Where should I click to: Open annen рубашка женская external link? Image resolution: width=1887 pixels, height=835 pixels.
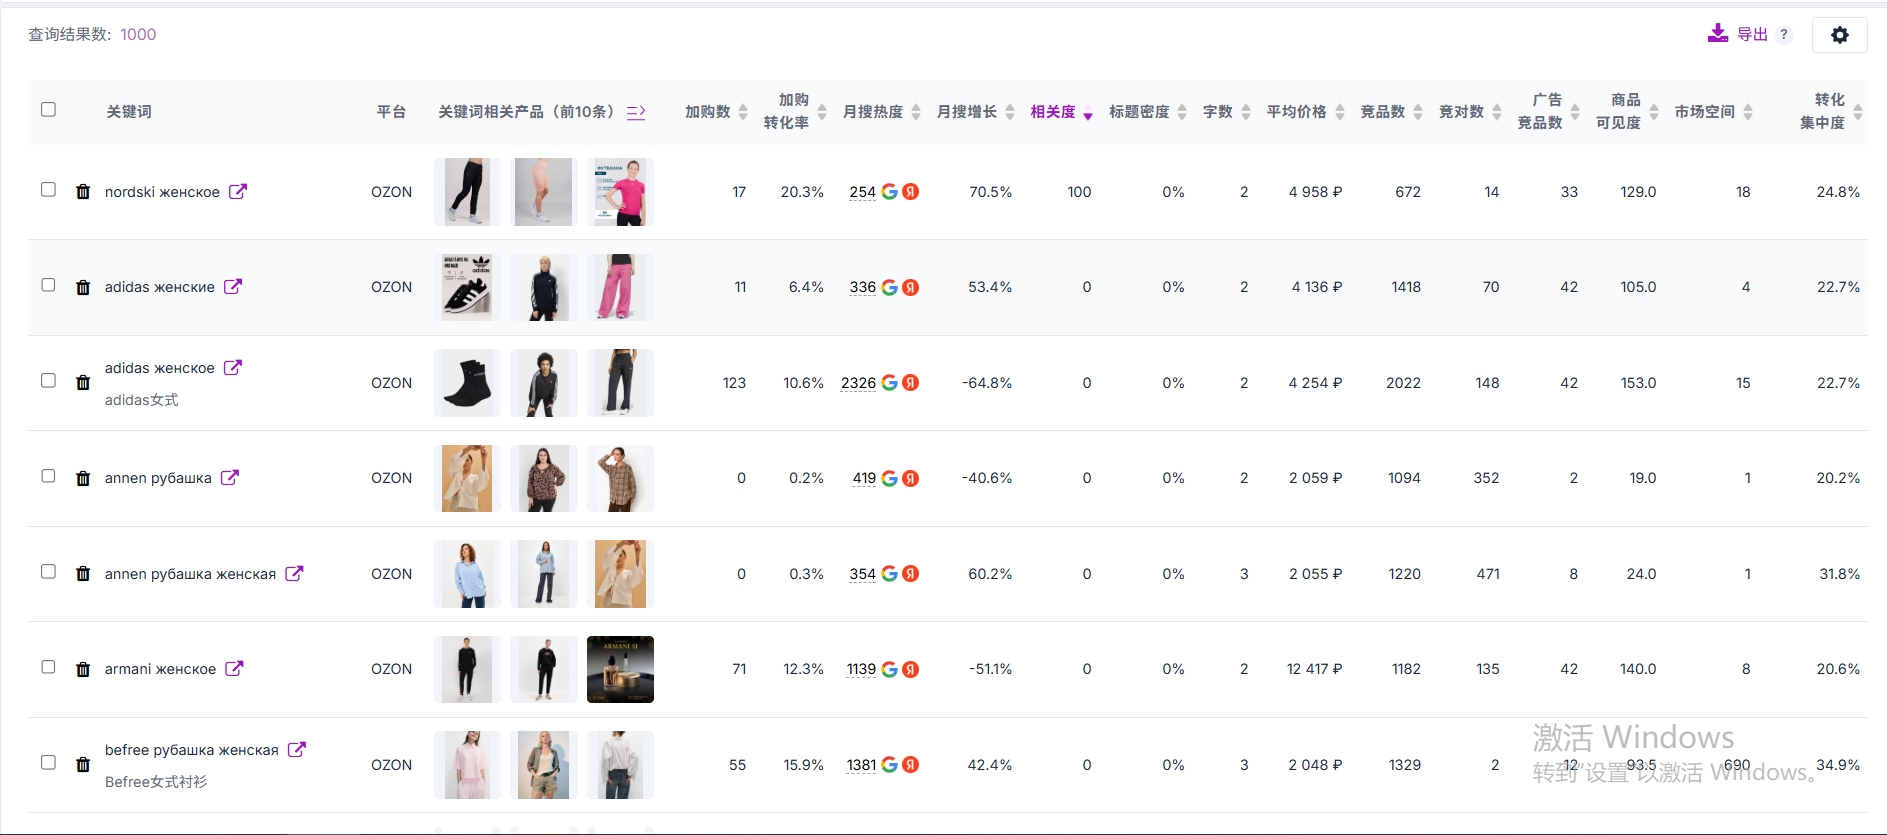pyautogui.click(x=294, y=573)
